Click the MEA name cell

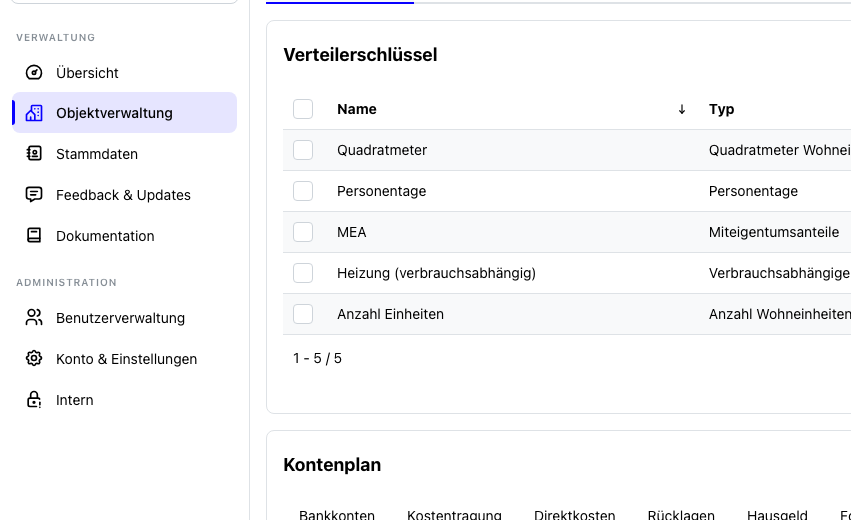(352, 232)
